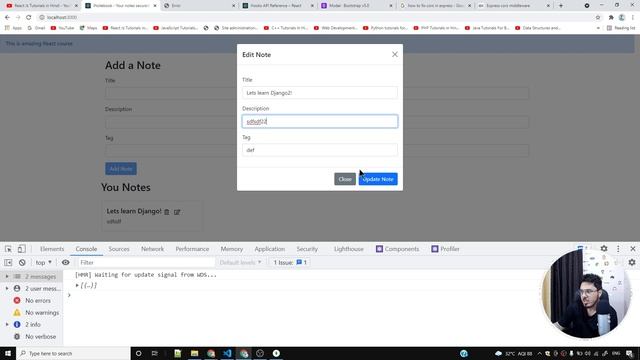Click the Add Note button
Screen dimensions: 640x360
pyautogui.click(x=121, y=169)
